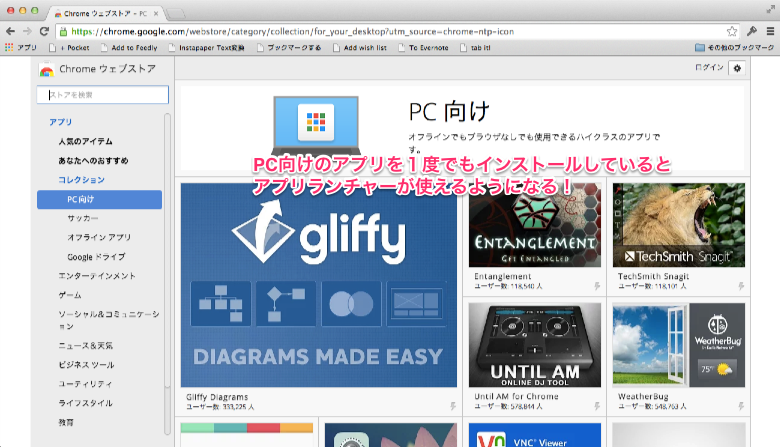780x447 pixels.
Task: Click the offline bolt icon on Entanglement card
Action: (x=597, y=286)
